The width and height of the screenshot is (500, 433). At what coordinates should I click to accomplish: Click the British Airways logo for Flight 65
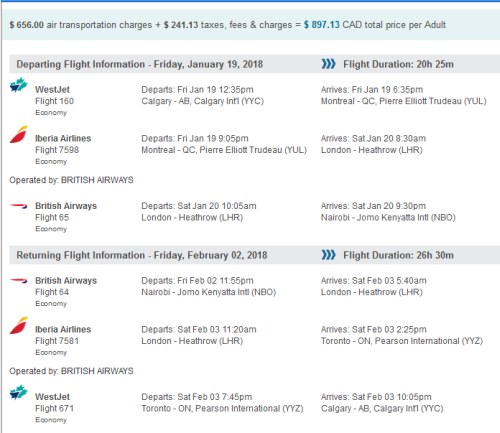(18, 206)
